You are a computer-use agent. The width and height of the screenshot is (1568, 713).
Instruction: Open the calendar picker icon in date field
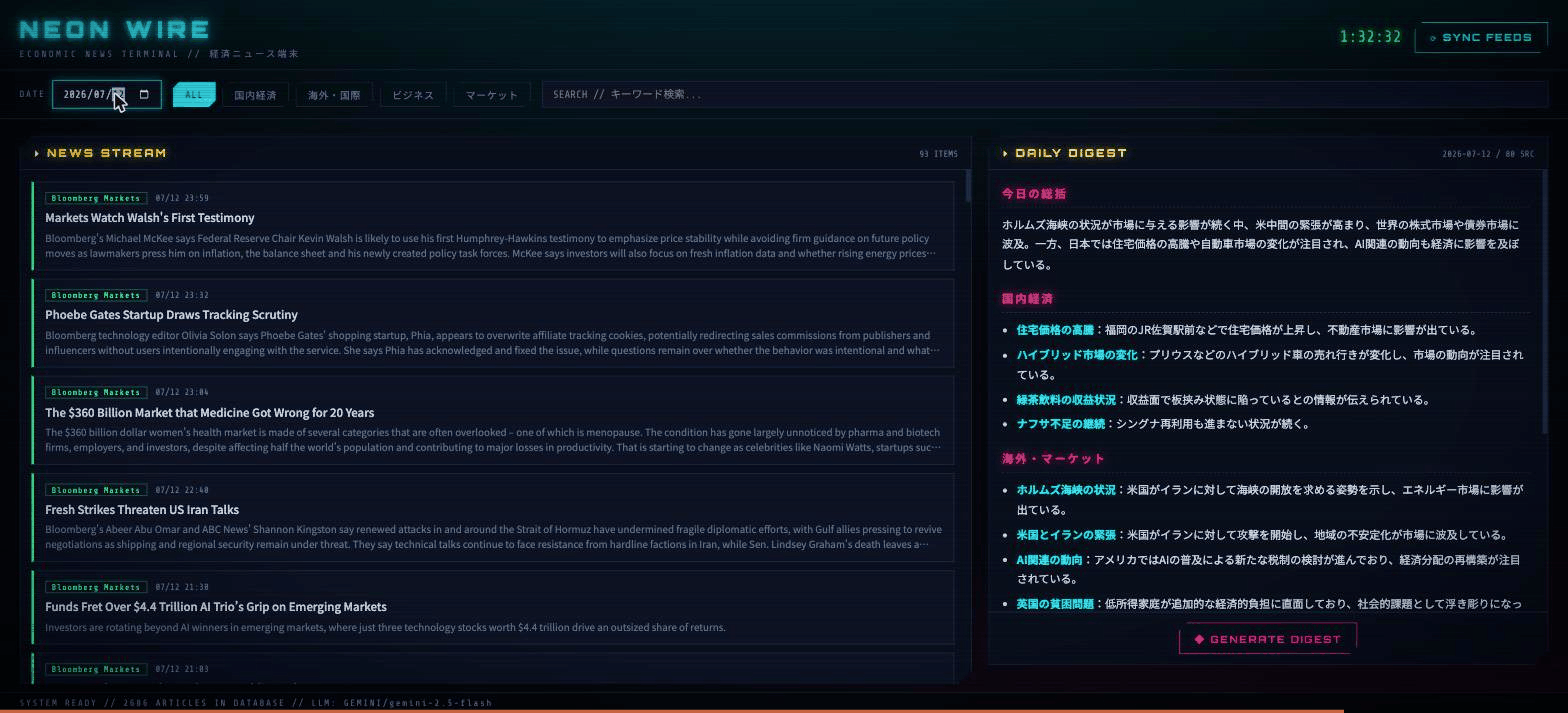click(x=144, y=95)
